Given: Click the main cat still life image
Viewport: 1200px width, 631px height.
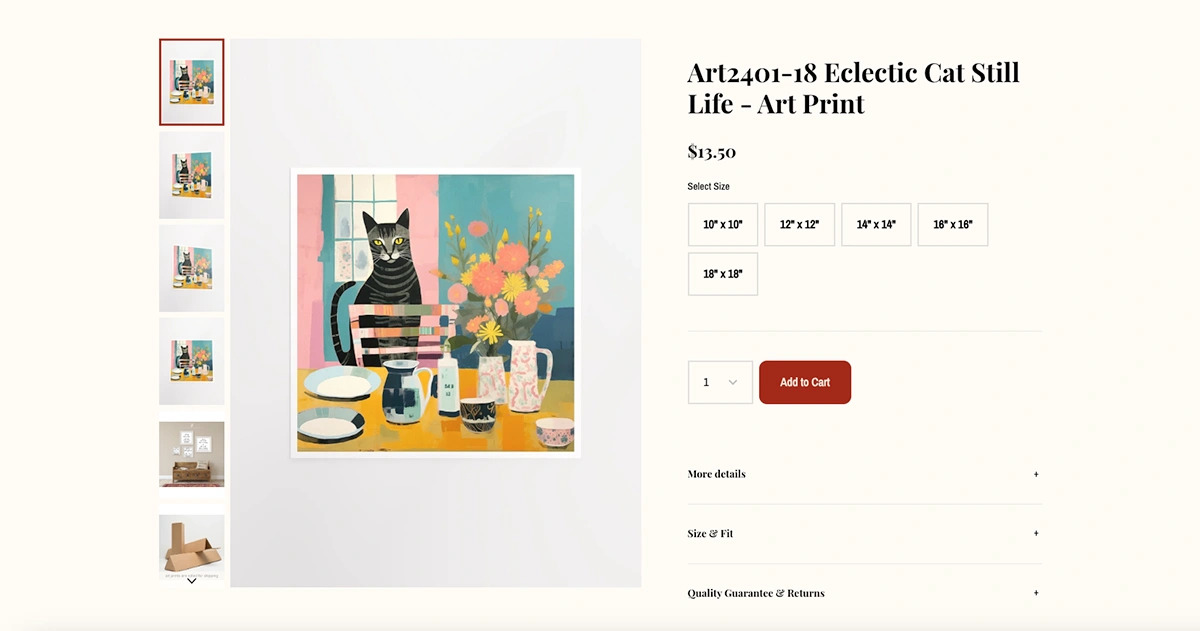Looking at the screenshot, I should (436, 313).
